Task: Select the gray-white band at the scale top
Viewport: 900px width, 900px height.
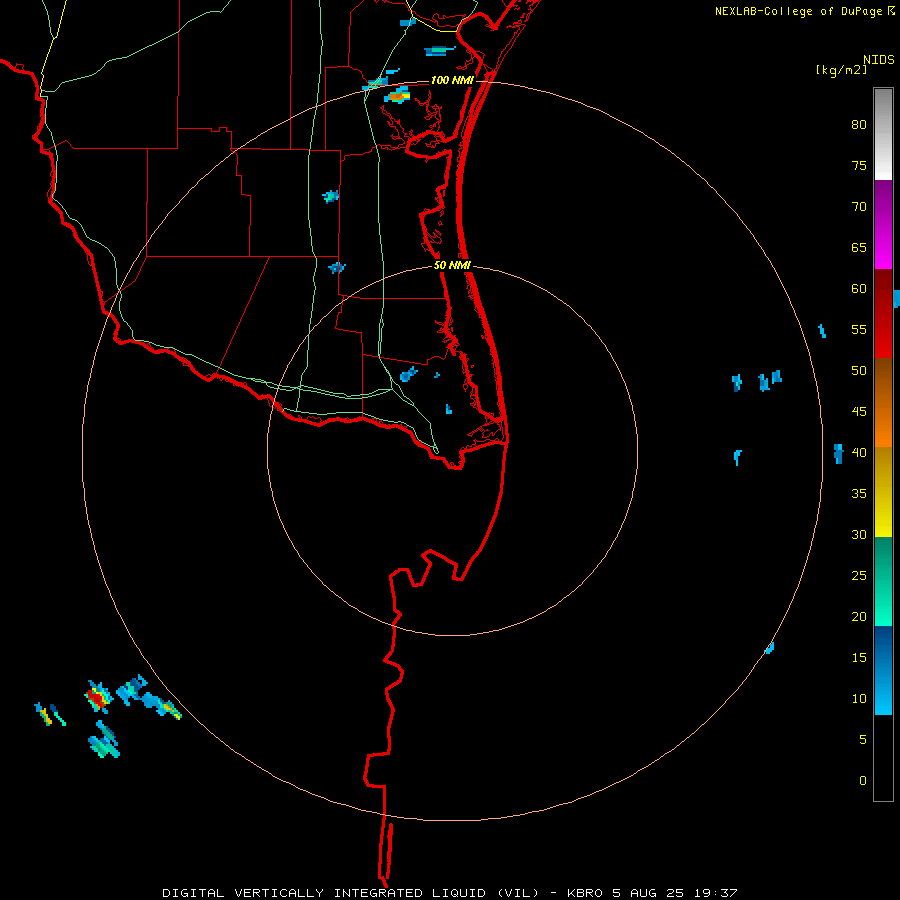Action: coord(883,134)
